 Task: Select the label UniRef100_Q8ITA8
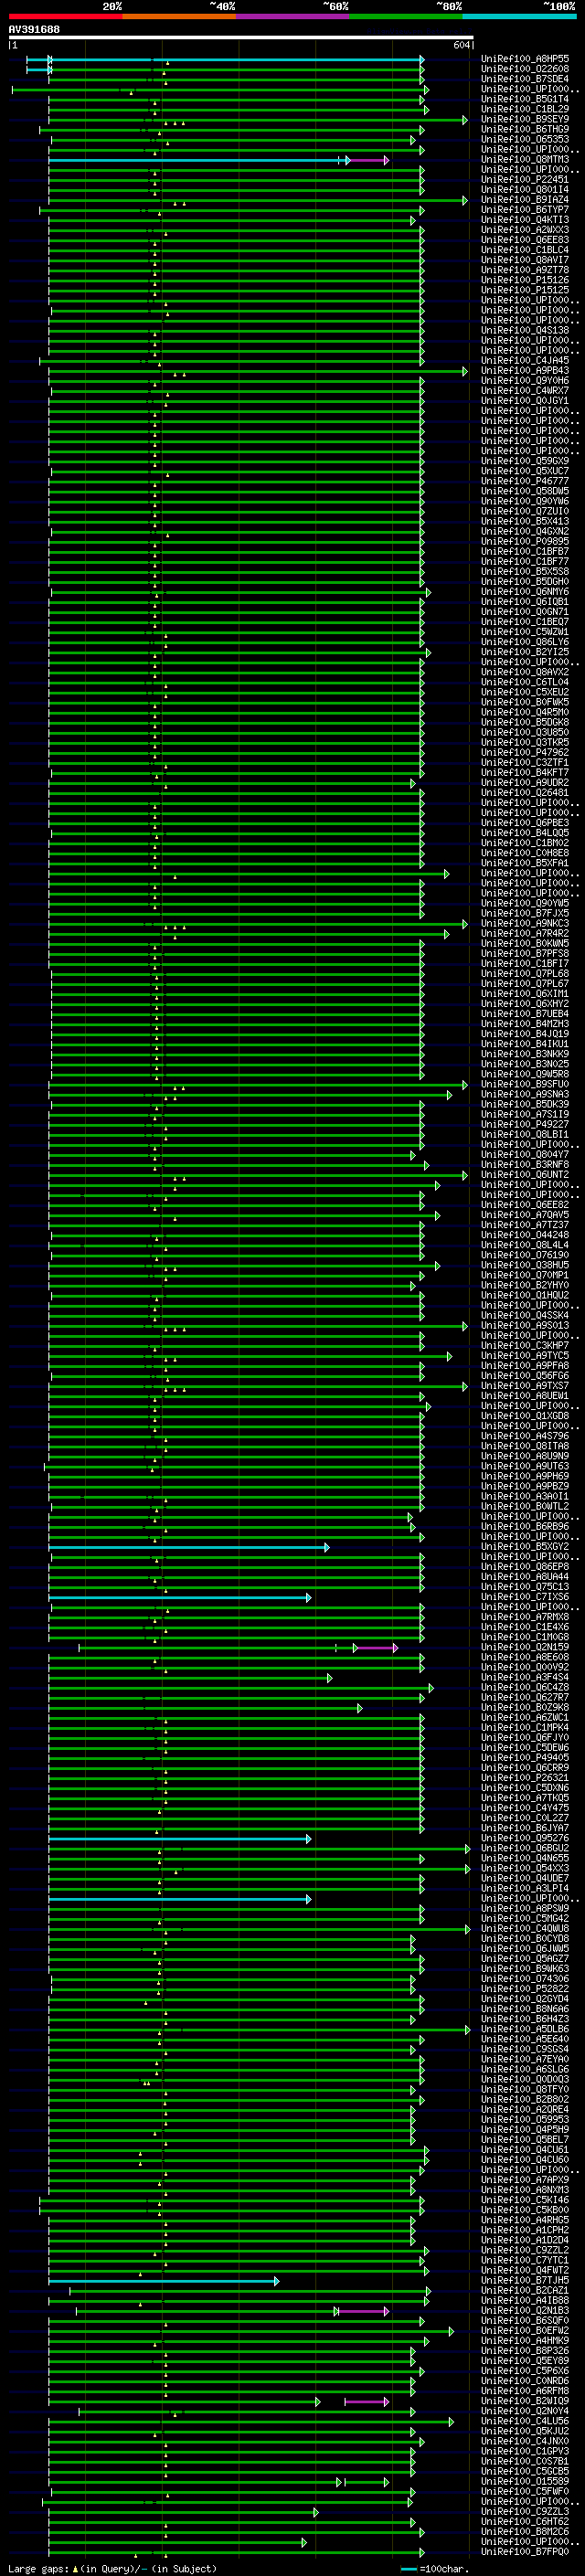click(525, 1446)
